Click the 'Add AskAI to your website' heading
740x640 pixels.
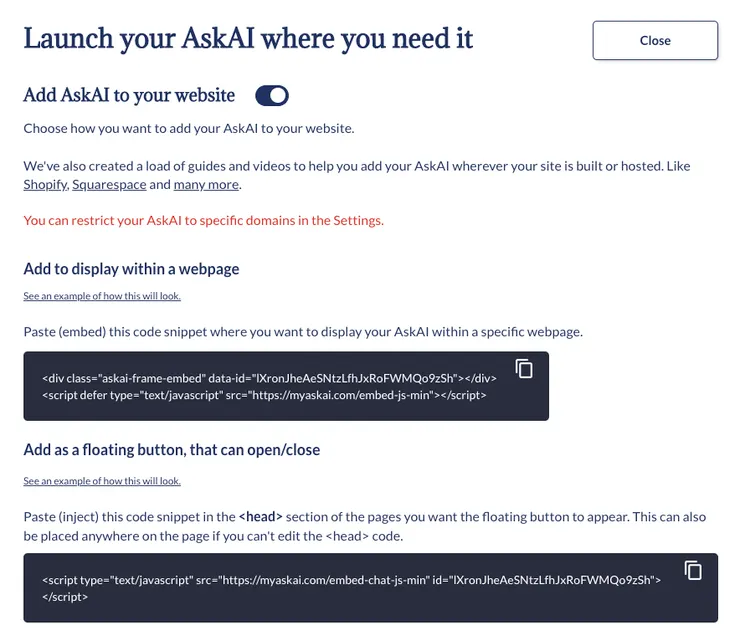[x=129, y=96]
